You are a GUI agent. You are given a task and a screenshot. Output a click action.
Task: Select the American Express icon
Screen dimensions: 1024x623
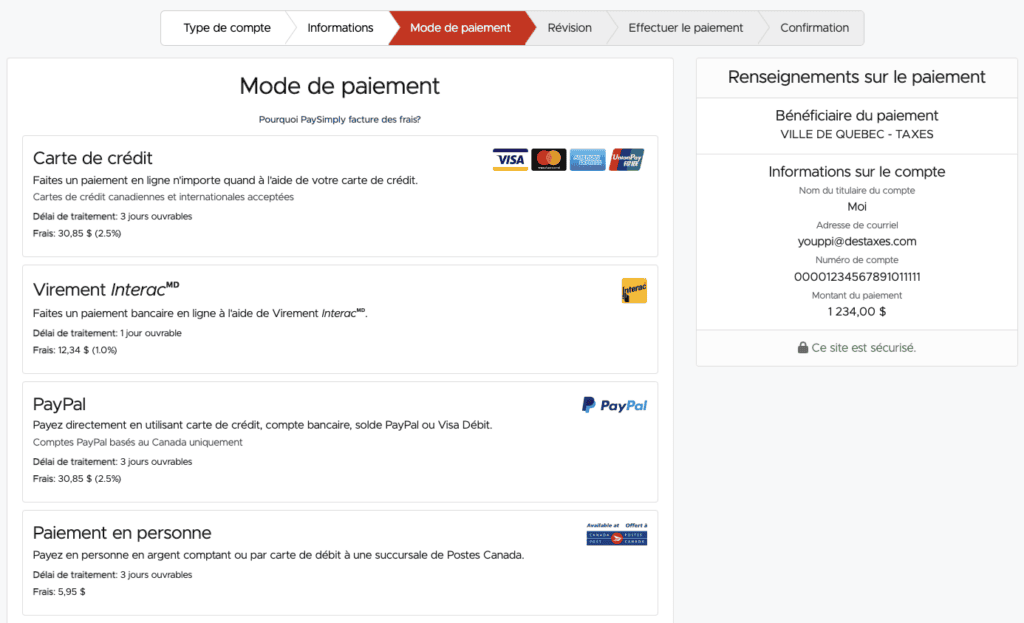point(587,159)
